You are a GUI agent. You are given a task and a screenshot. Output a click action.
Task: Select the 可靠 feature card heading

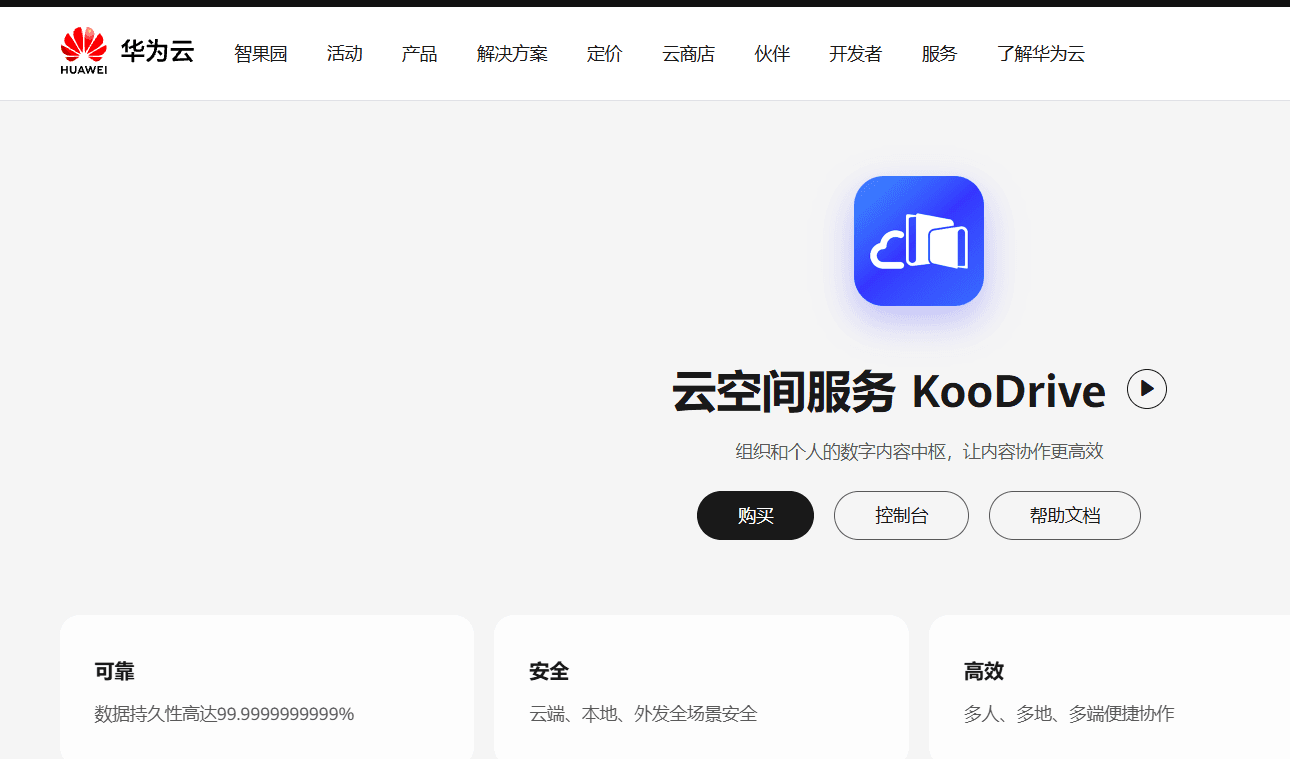[x=115, y=671]
